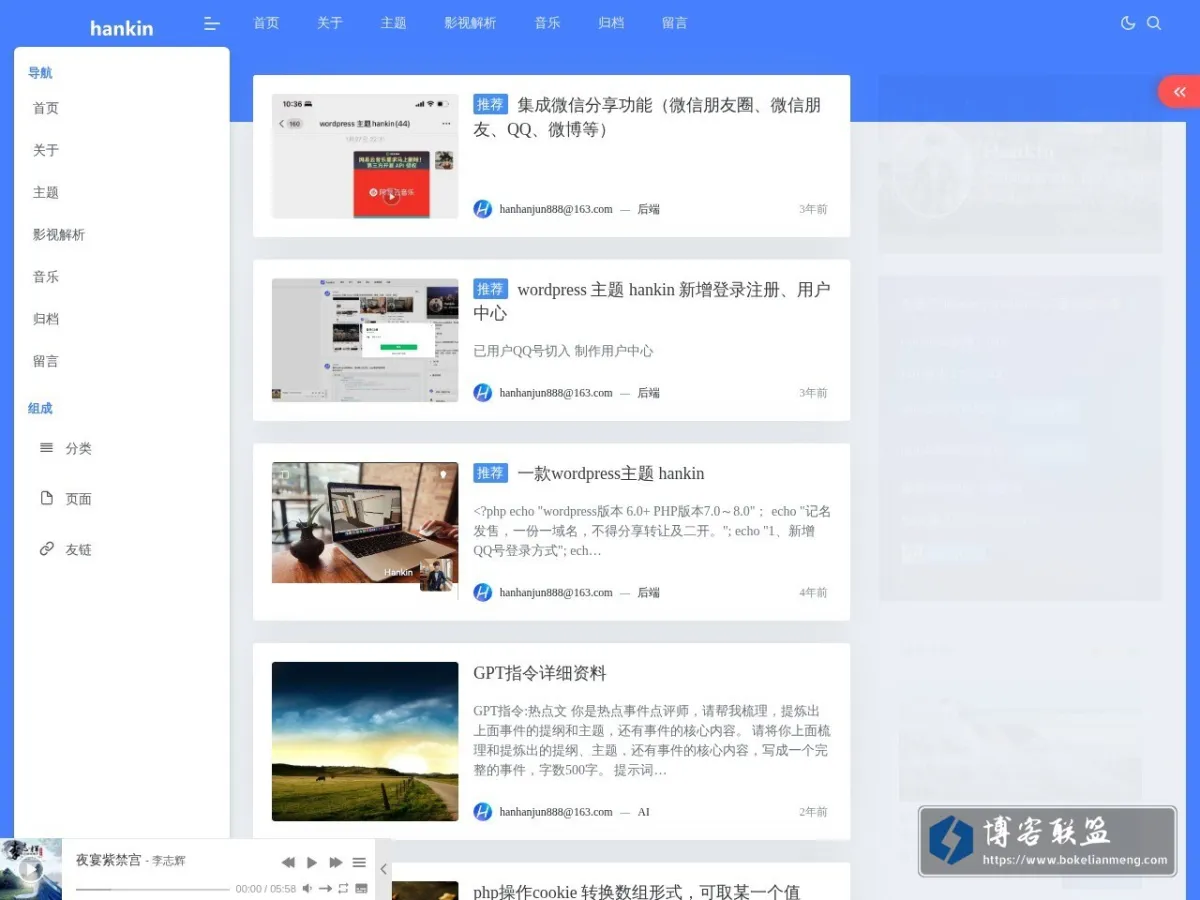Screen dimensions: 1200x900
Task: Open 首页 in top navigation bar
Action: [266, 23]
